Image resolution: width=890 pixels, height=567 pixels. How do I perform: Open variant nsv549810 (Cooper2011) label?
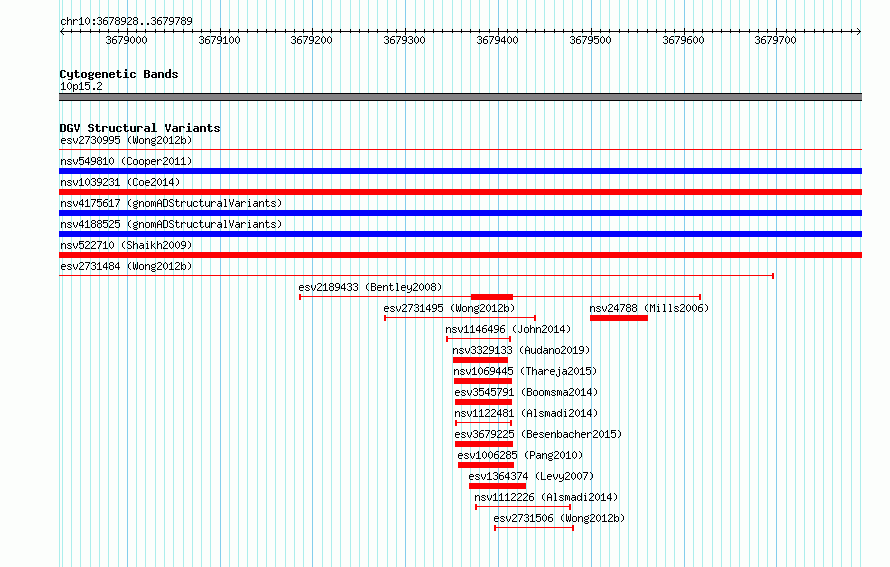coord(126,161)
